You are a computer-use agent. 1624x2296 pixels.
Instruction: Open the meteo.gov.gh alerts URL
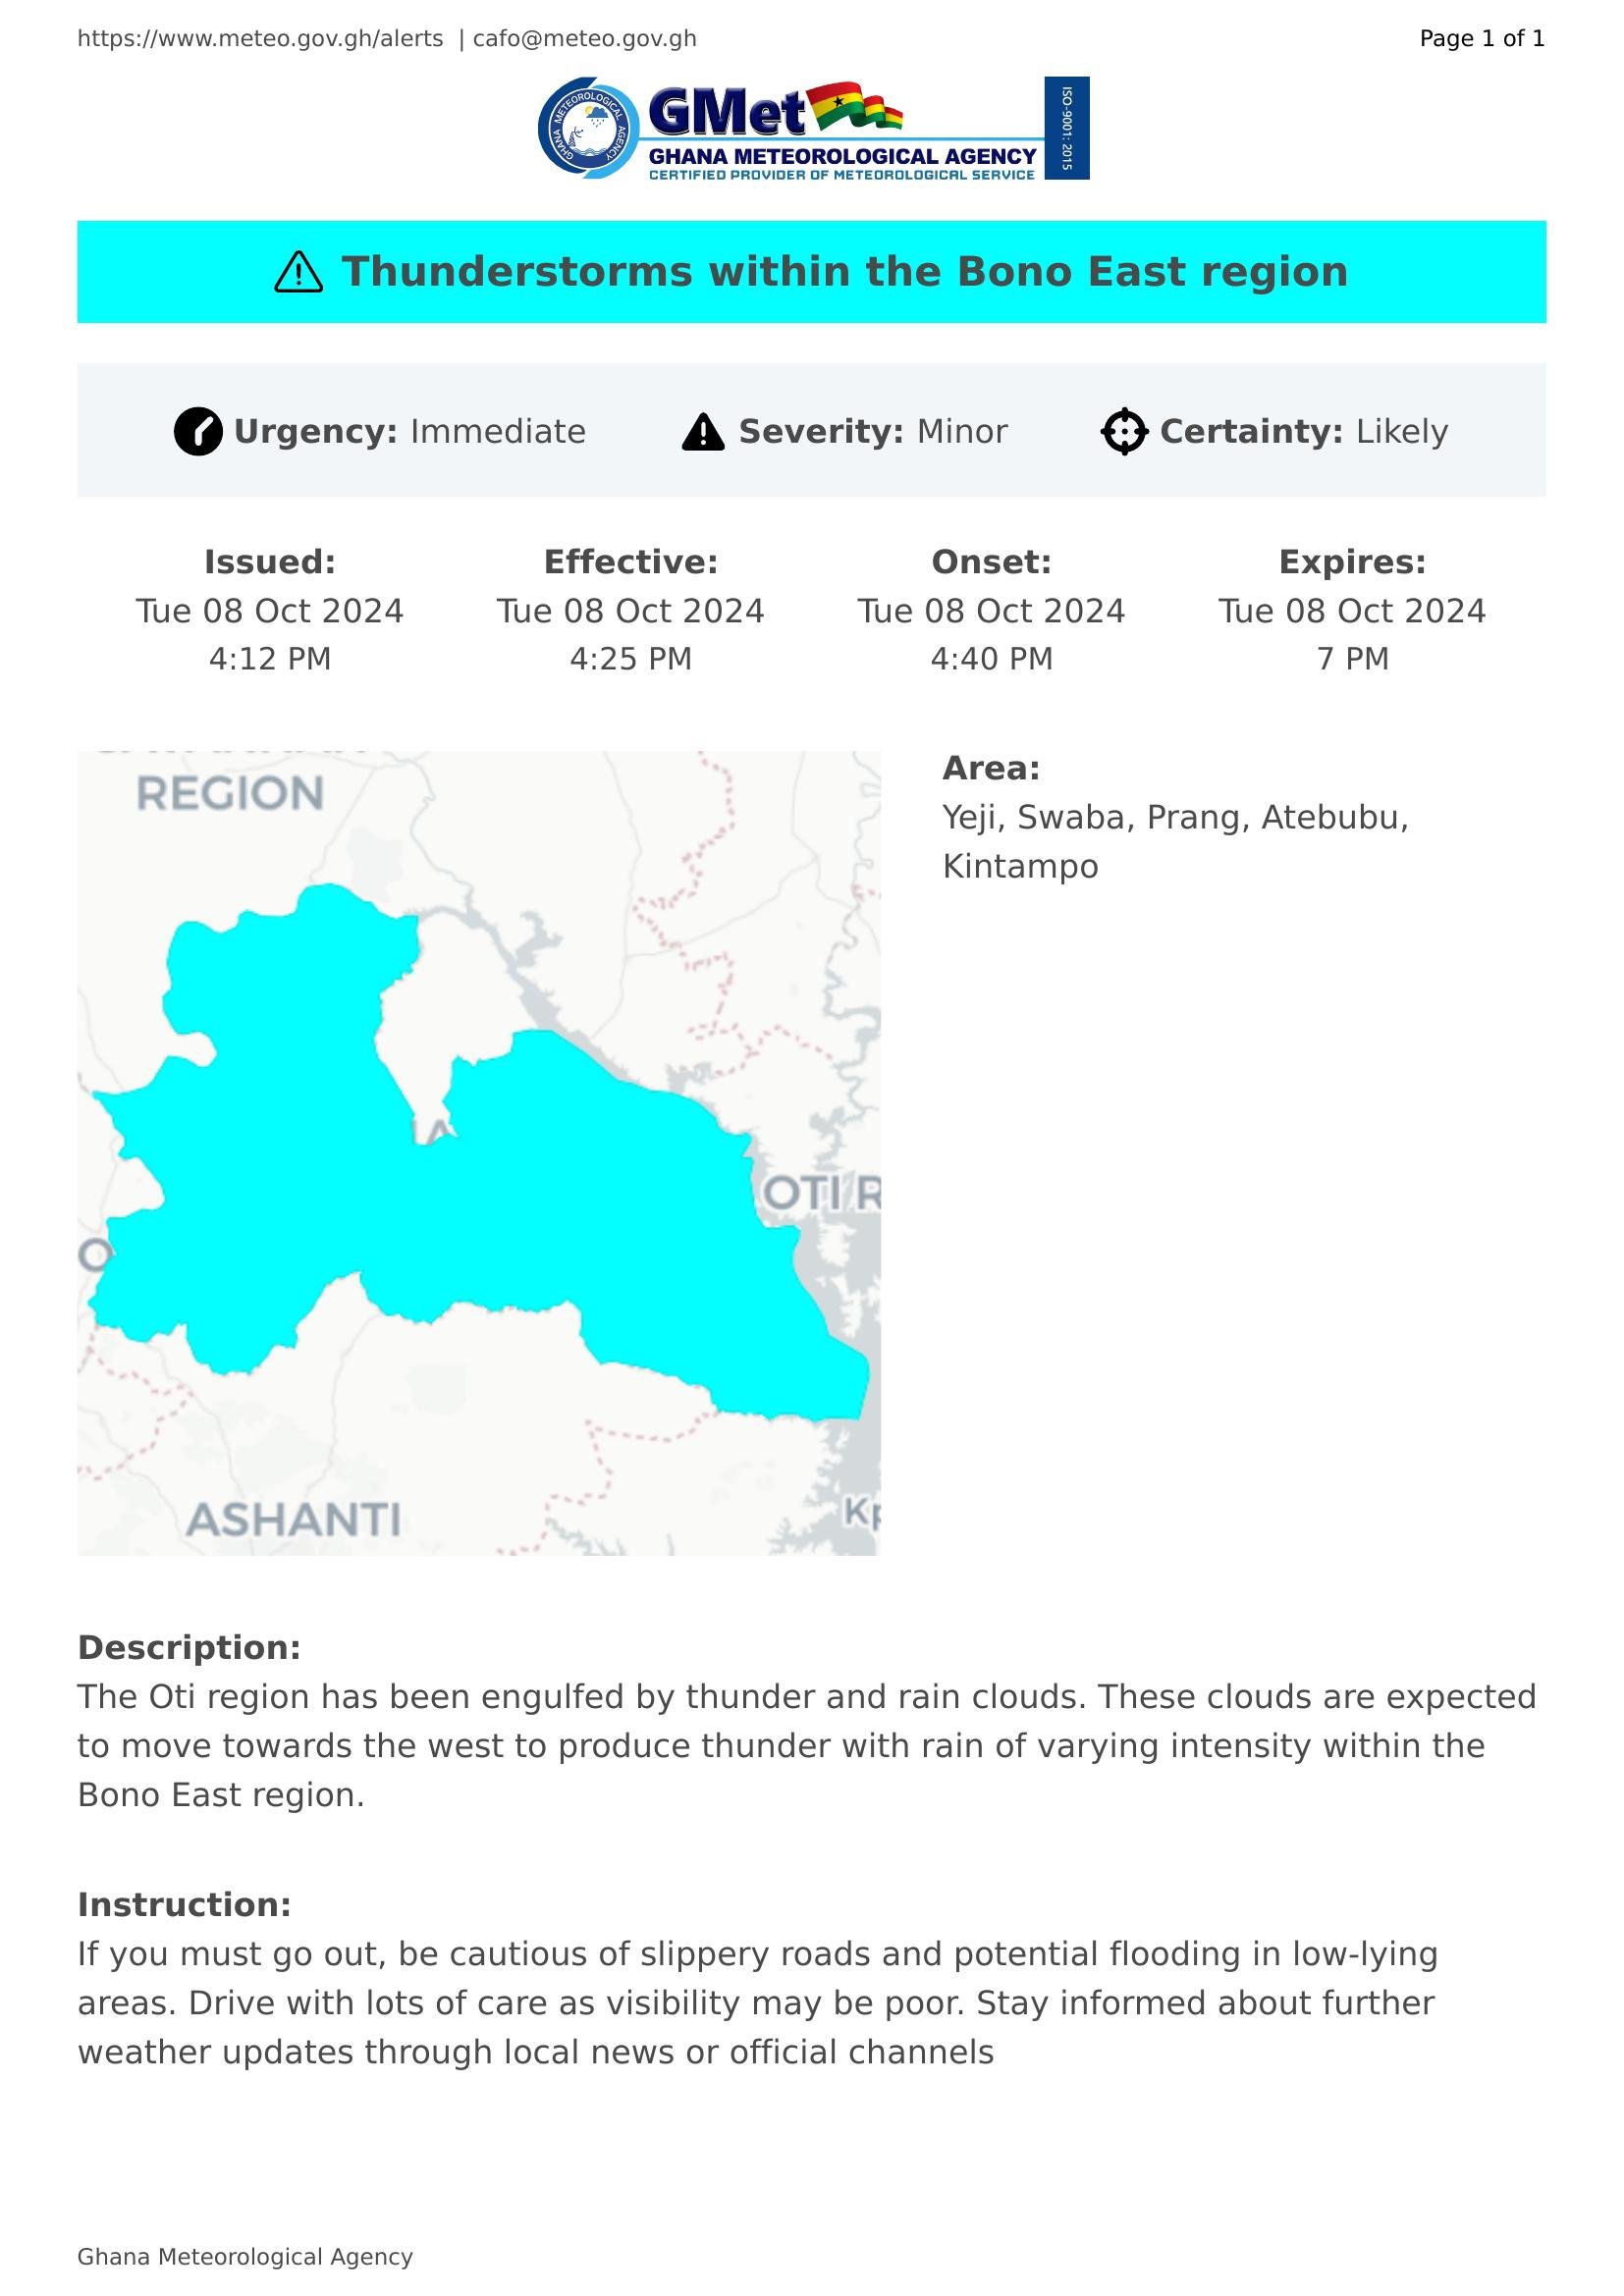click(260, 39)
